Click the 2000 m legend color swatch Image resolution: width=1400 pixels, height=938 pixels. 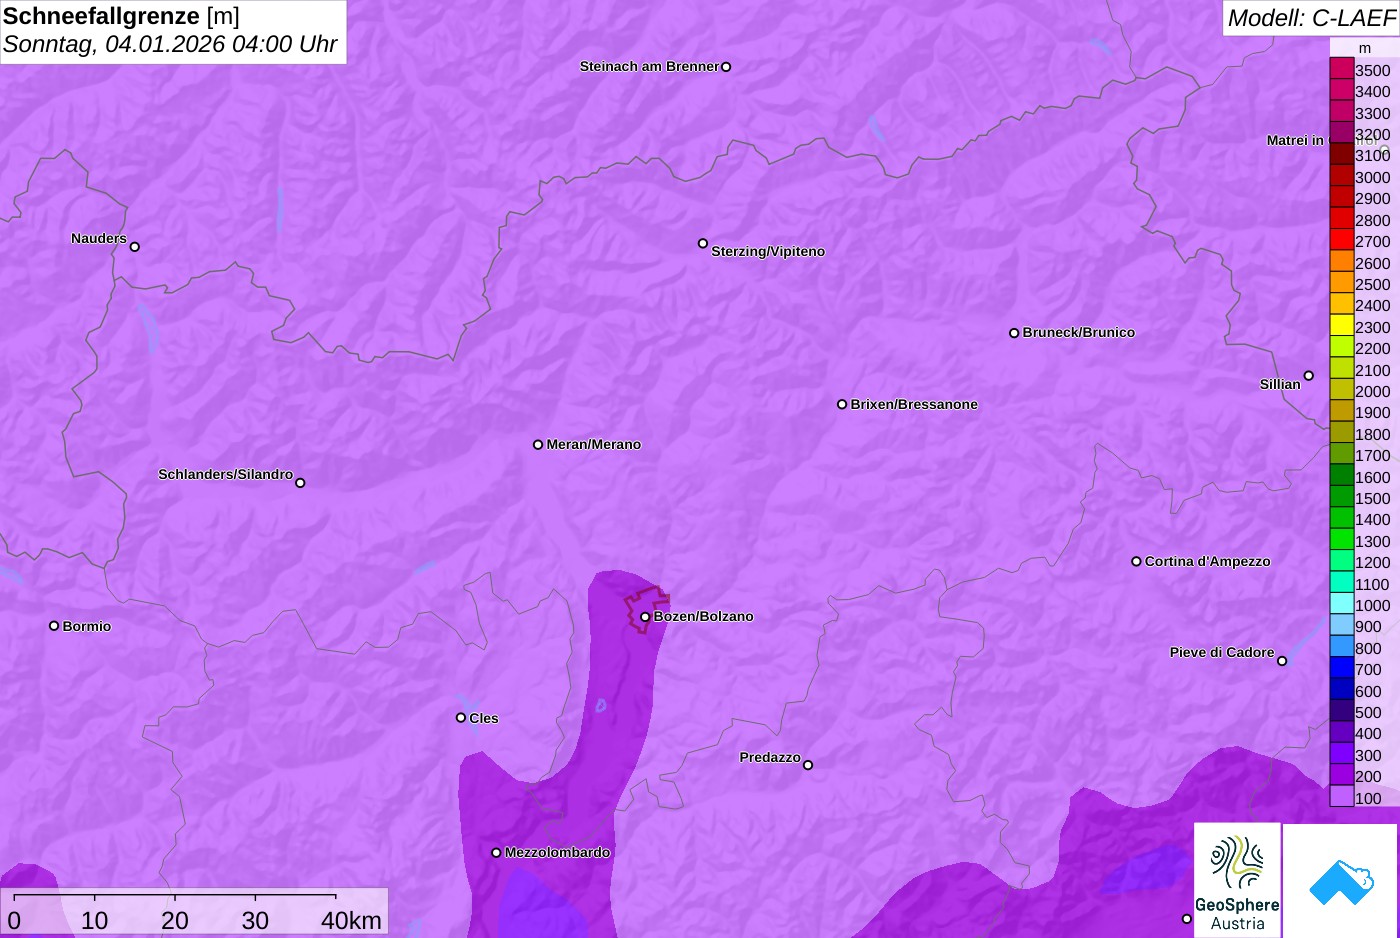point(1341,390)
